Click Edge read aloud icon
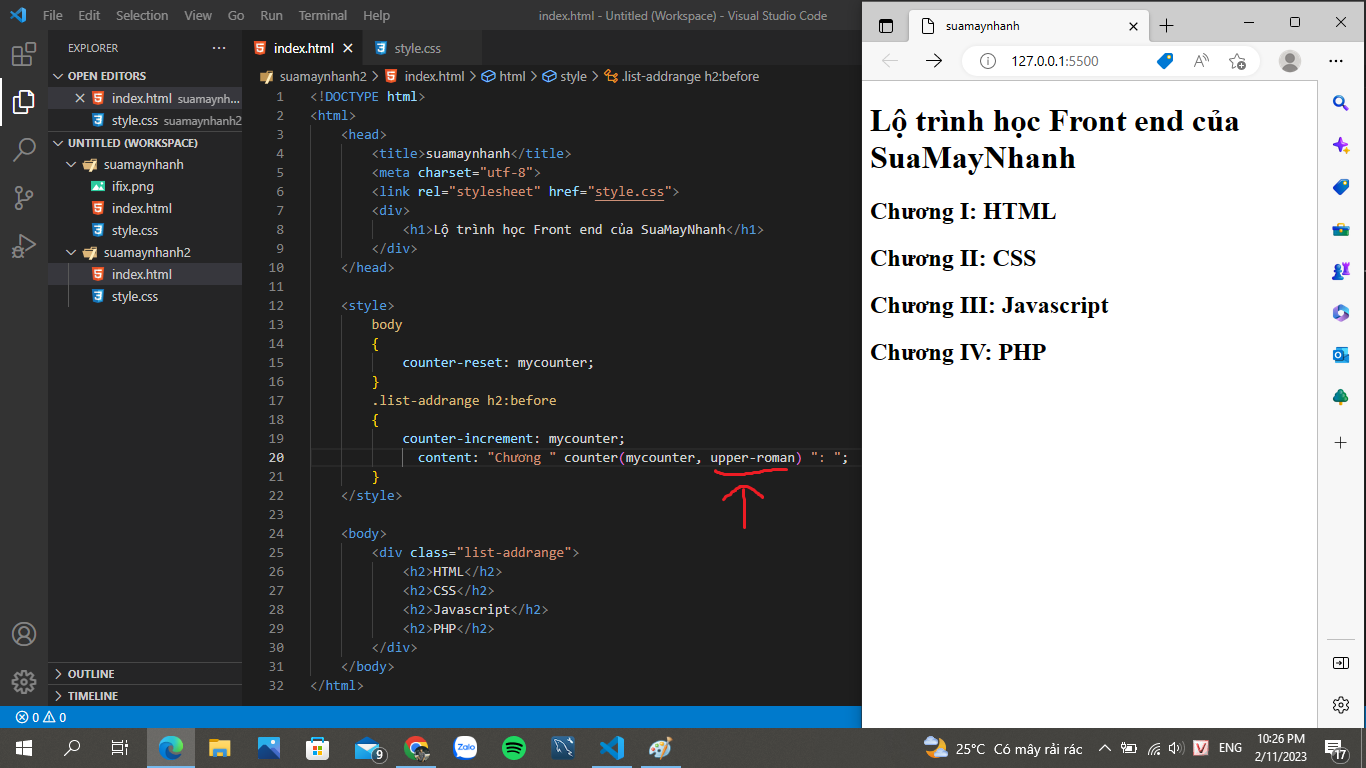 (1201, 61)
